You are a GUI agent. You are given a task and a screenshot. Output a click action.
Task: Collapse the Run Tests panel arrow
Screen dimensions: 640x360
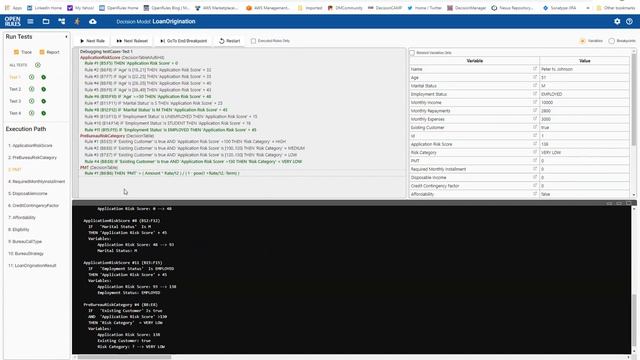pos(67,37)
